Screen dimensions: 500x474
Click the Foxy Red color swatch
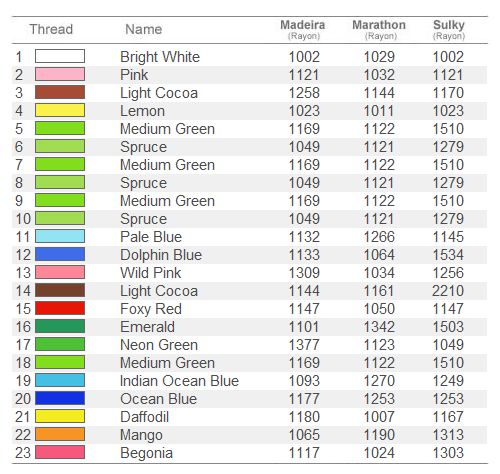point(60,308)
